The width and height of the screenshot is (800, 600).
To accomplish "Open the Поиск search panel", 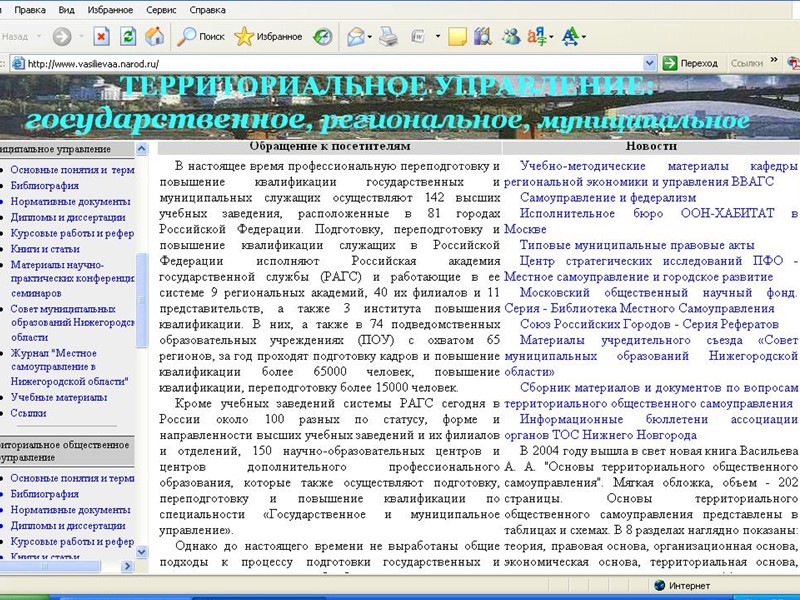I will pos(200,37).
